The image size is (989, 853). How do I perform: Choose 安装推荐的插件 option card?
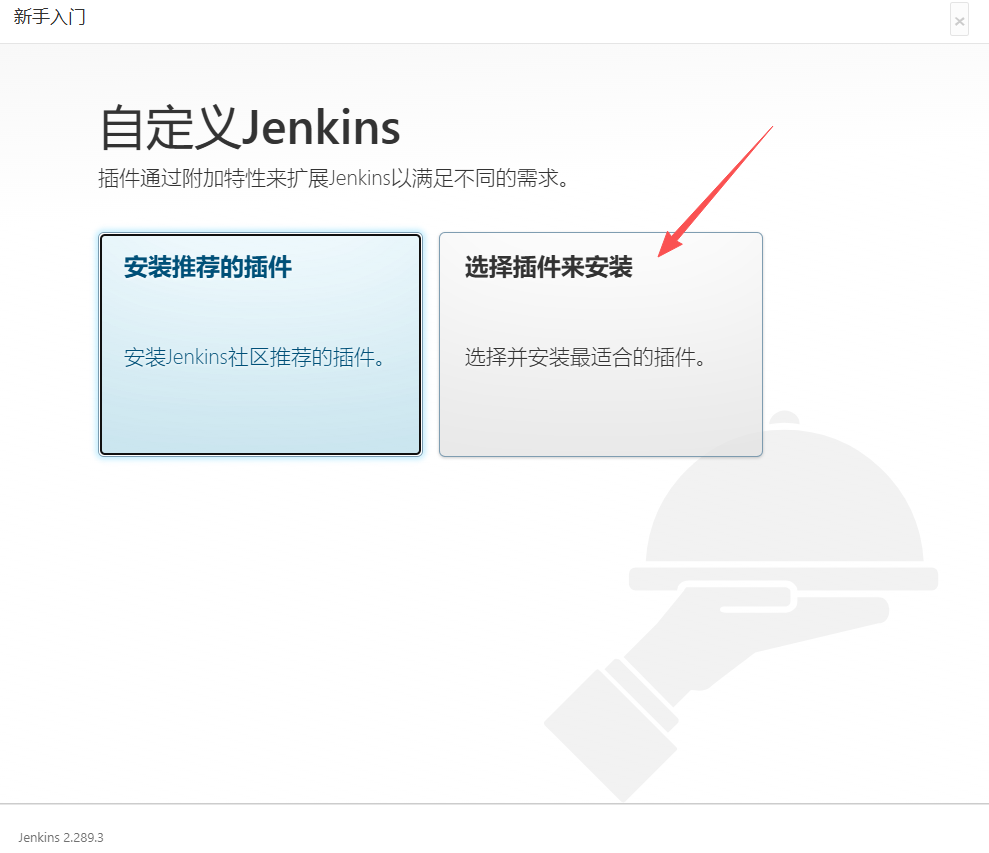(260, 344)
